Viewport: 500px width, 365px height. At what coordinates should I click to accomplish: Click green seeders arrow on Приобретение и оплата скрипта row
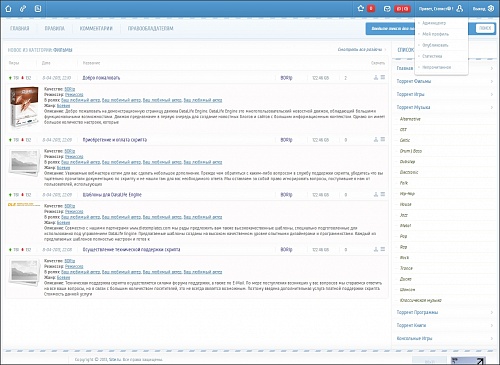coord(10,140)
